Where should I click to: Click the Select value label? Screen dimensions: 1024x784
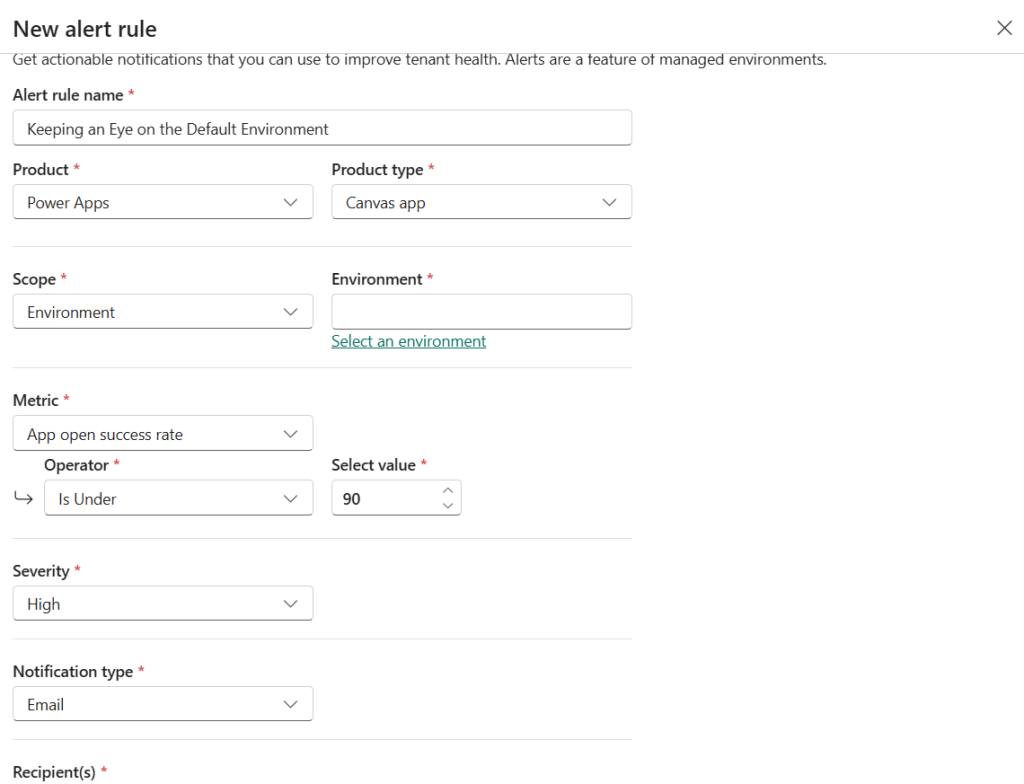pos(373,465)
